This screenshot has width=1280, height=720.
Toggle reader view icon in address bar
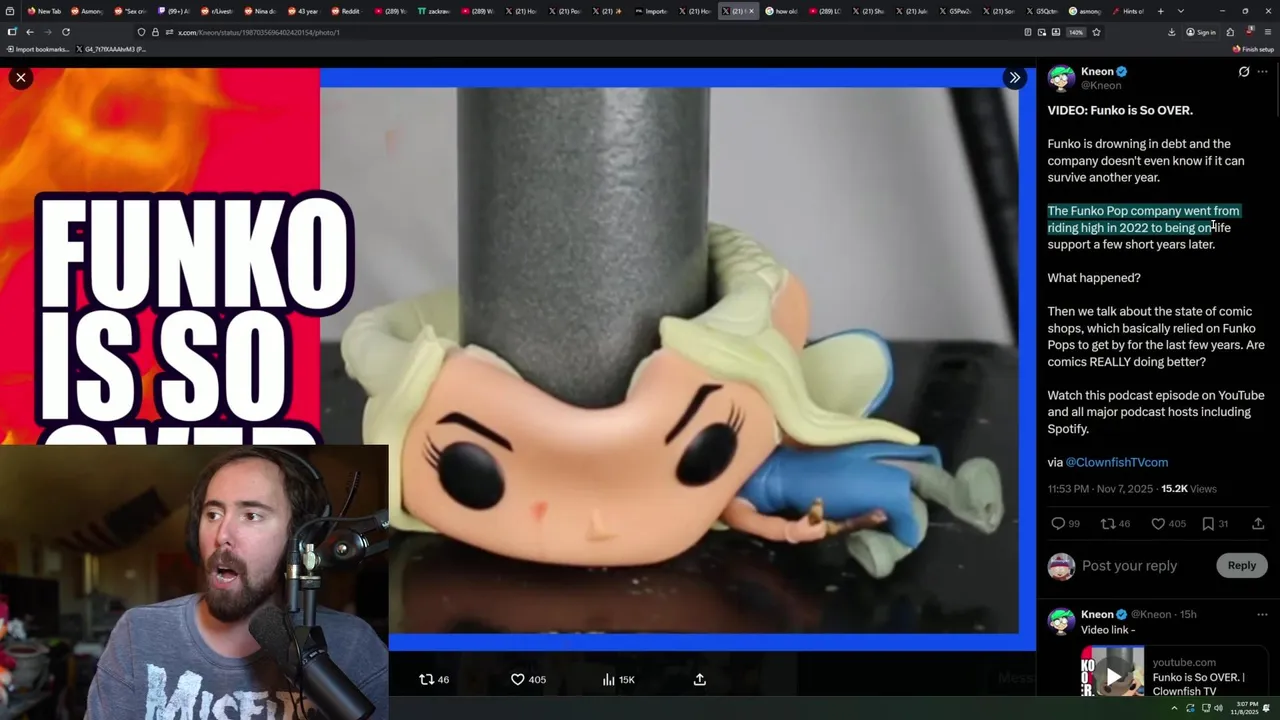[1028, 32]
